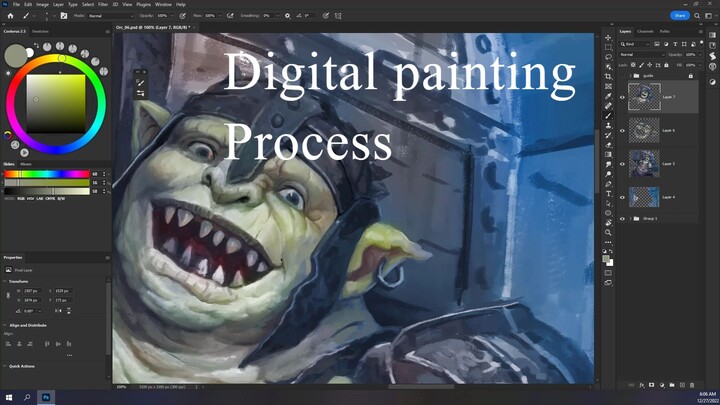This screenshot has width=720, height=405.
Task: Select the Eraser tool
Action: [x=608, y=145]
